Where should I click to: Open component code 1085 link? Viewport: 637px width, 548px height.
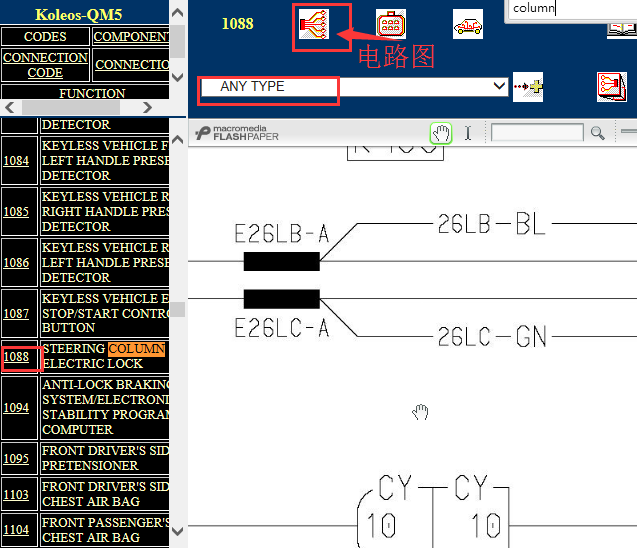(16, 212)
